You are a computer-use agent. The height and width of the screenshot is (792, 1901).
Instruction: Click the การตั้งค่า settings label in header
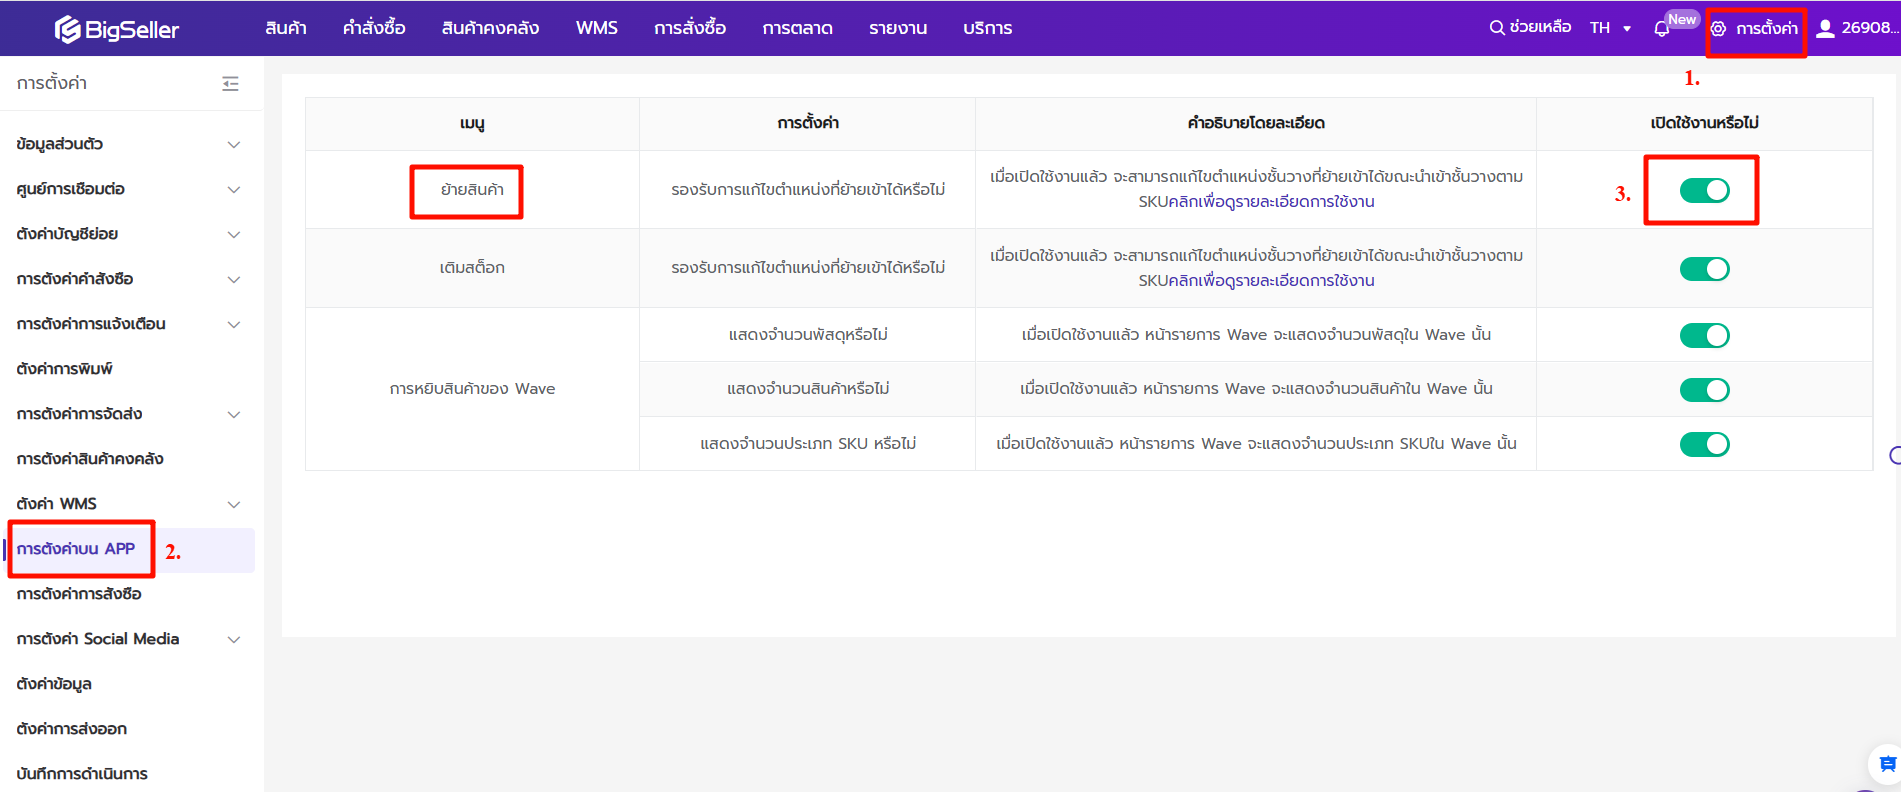click(1767, 29)
